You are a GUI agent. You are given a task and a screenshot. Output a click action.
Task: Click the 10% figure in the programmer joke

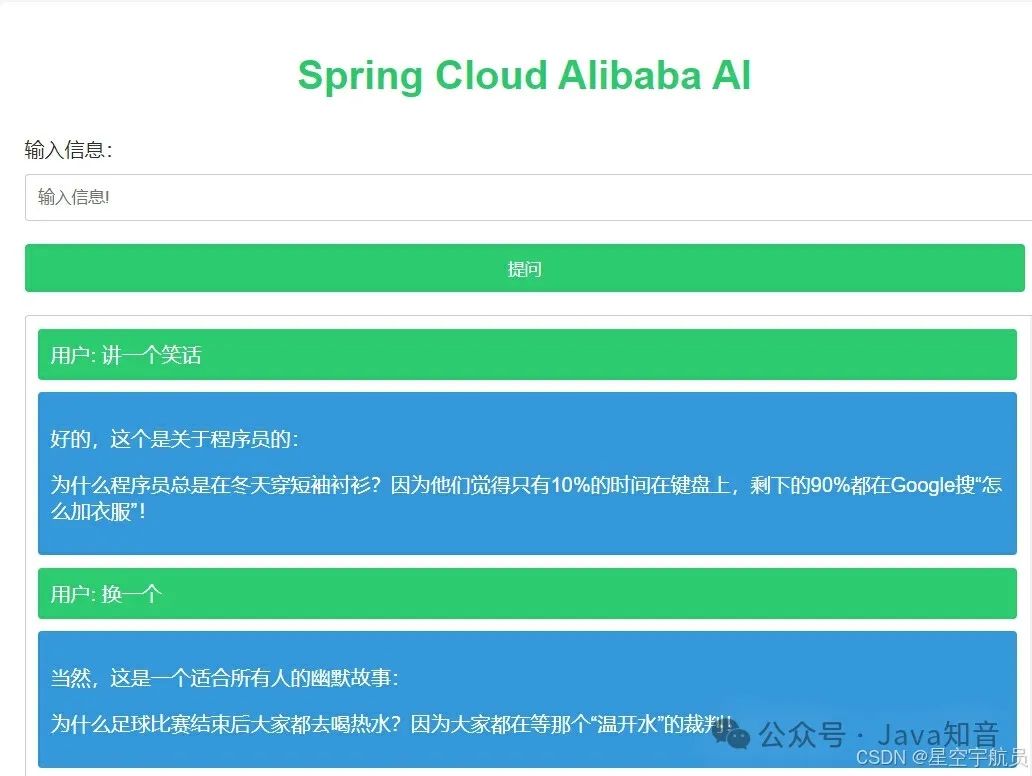pyautogui.click(x=571, y=485)
